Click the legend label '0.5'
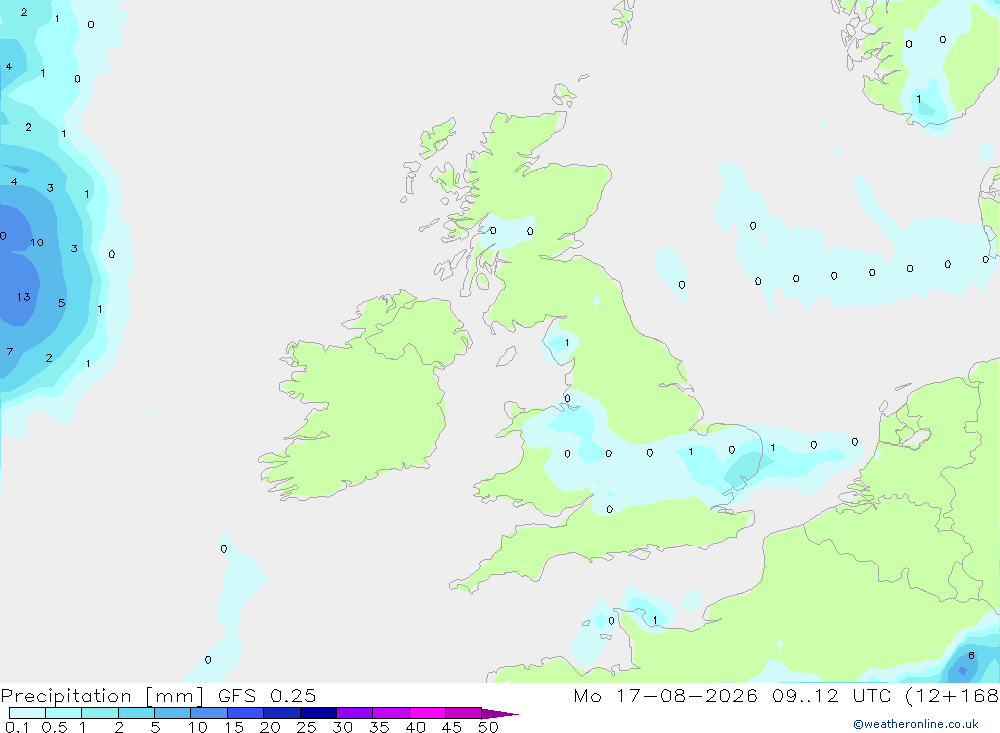 coord(54,727)
